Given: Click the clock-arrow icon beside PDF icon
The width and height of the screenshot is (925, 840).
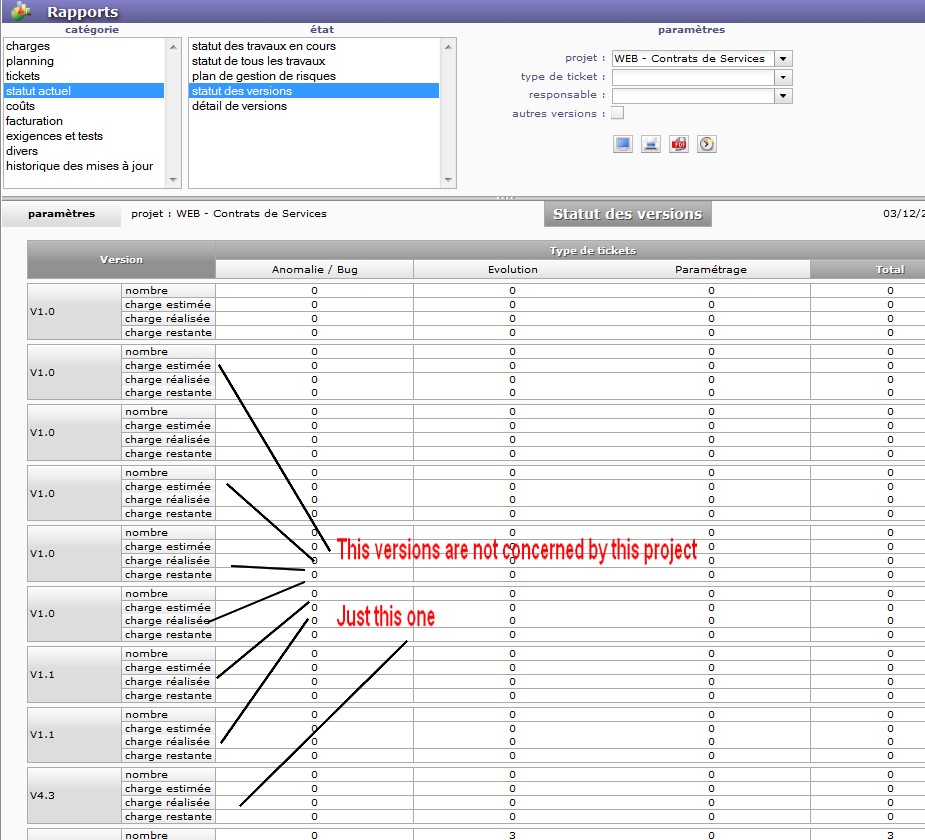Looking at the screenshot, I should click(707, 144).
